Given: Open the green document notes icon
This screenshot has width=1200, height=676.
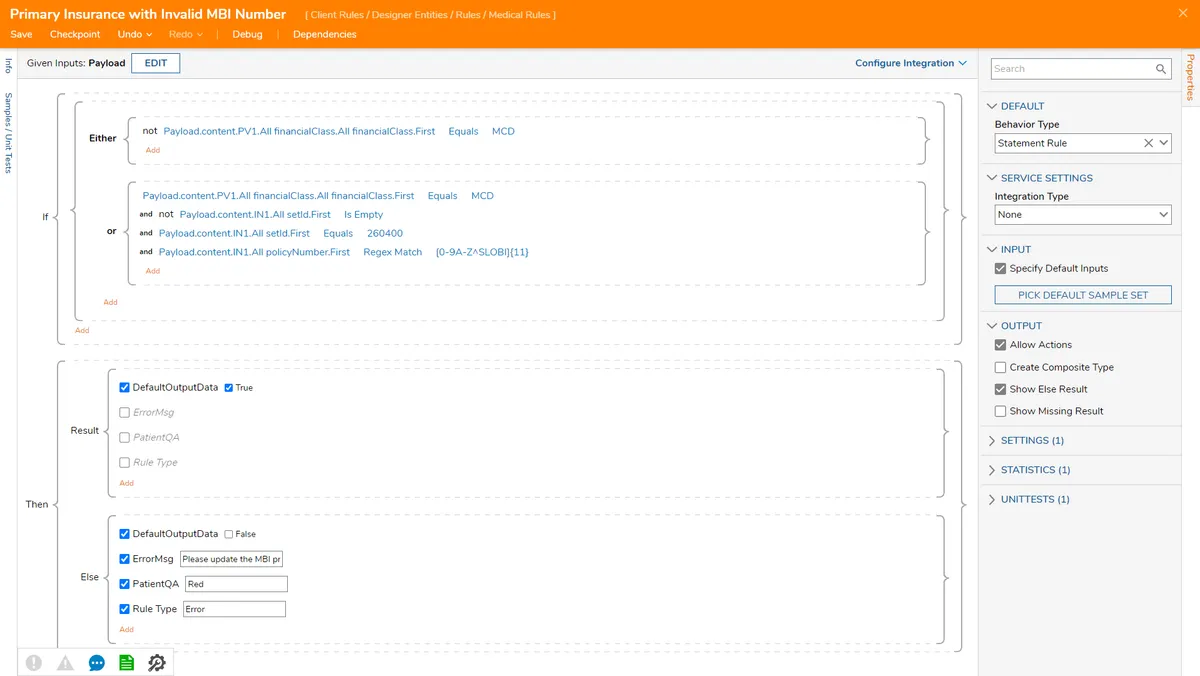Looking at the screenshot, I should click(x=126, y=662).
